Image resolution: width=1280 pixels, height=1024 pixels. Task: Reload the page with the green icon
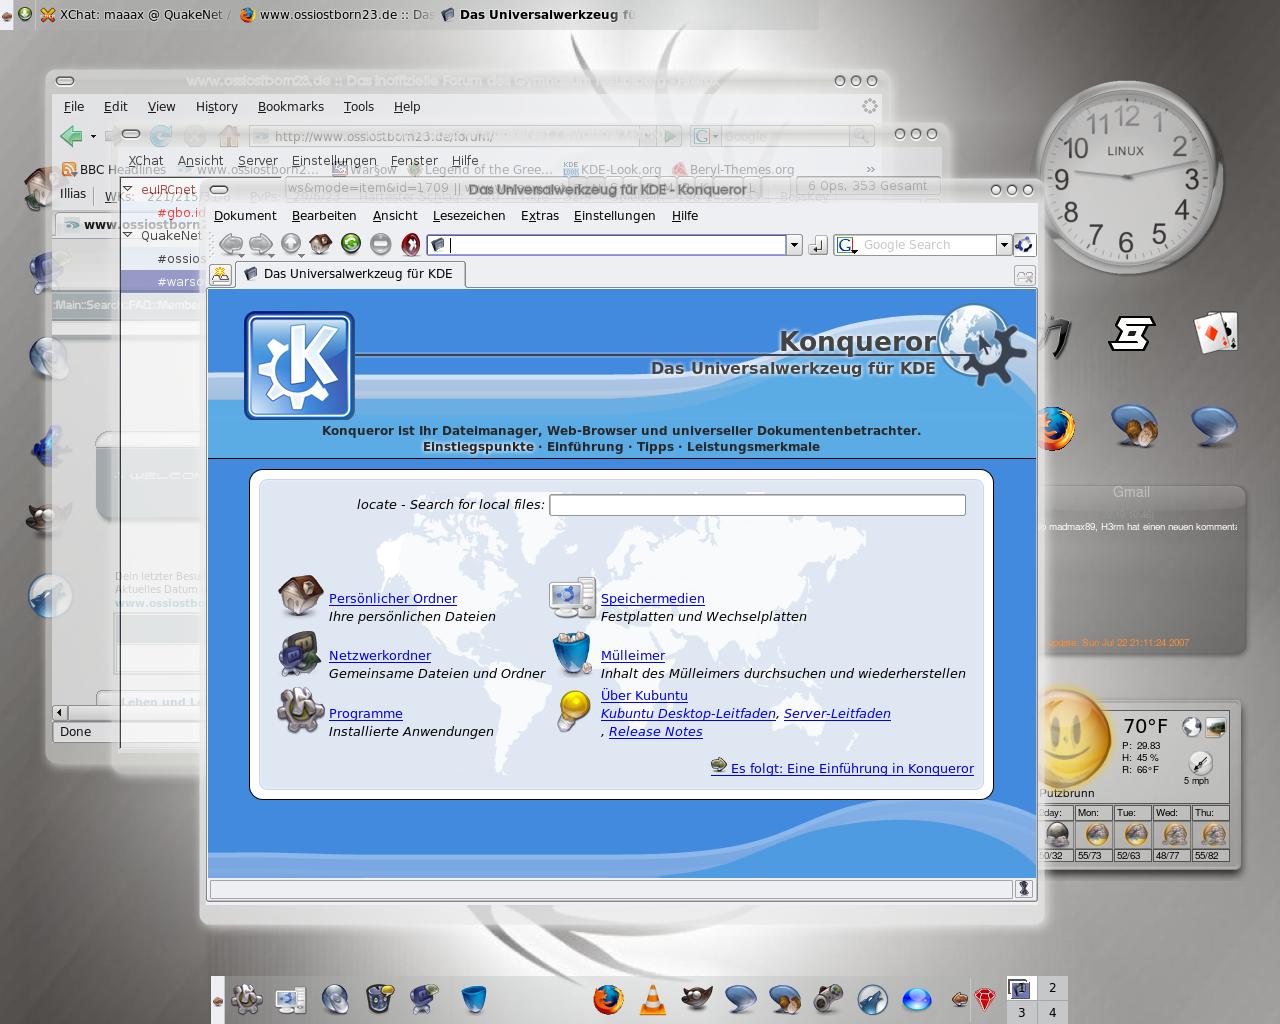[350, 243]
